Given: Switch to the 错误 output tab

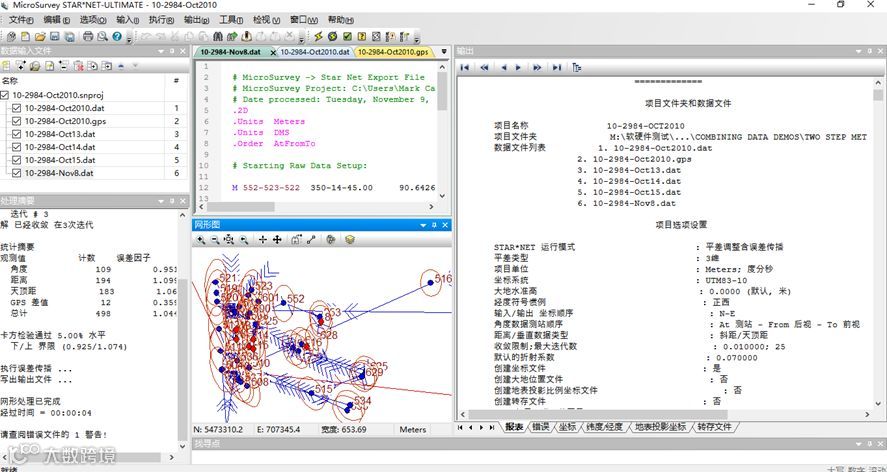Looking at the screenshot, I should point(541,427).
